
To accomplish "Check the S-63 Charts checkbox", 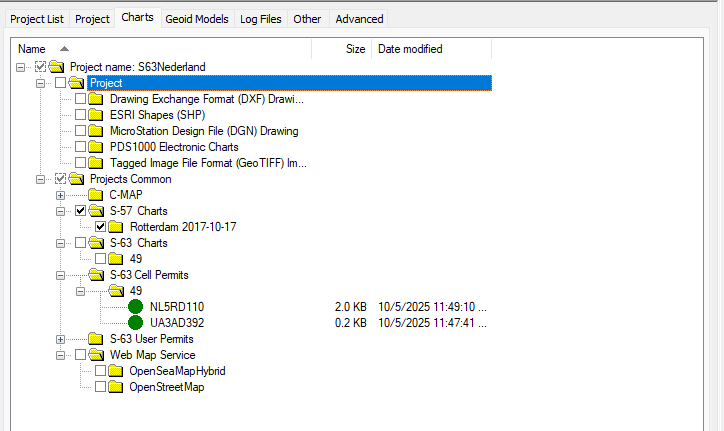I will pos(81,243).
